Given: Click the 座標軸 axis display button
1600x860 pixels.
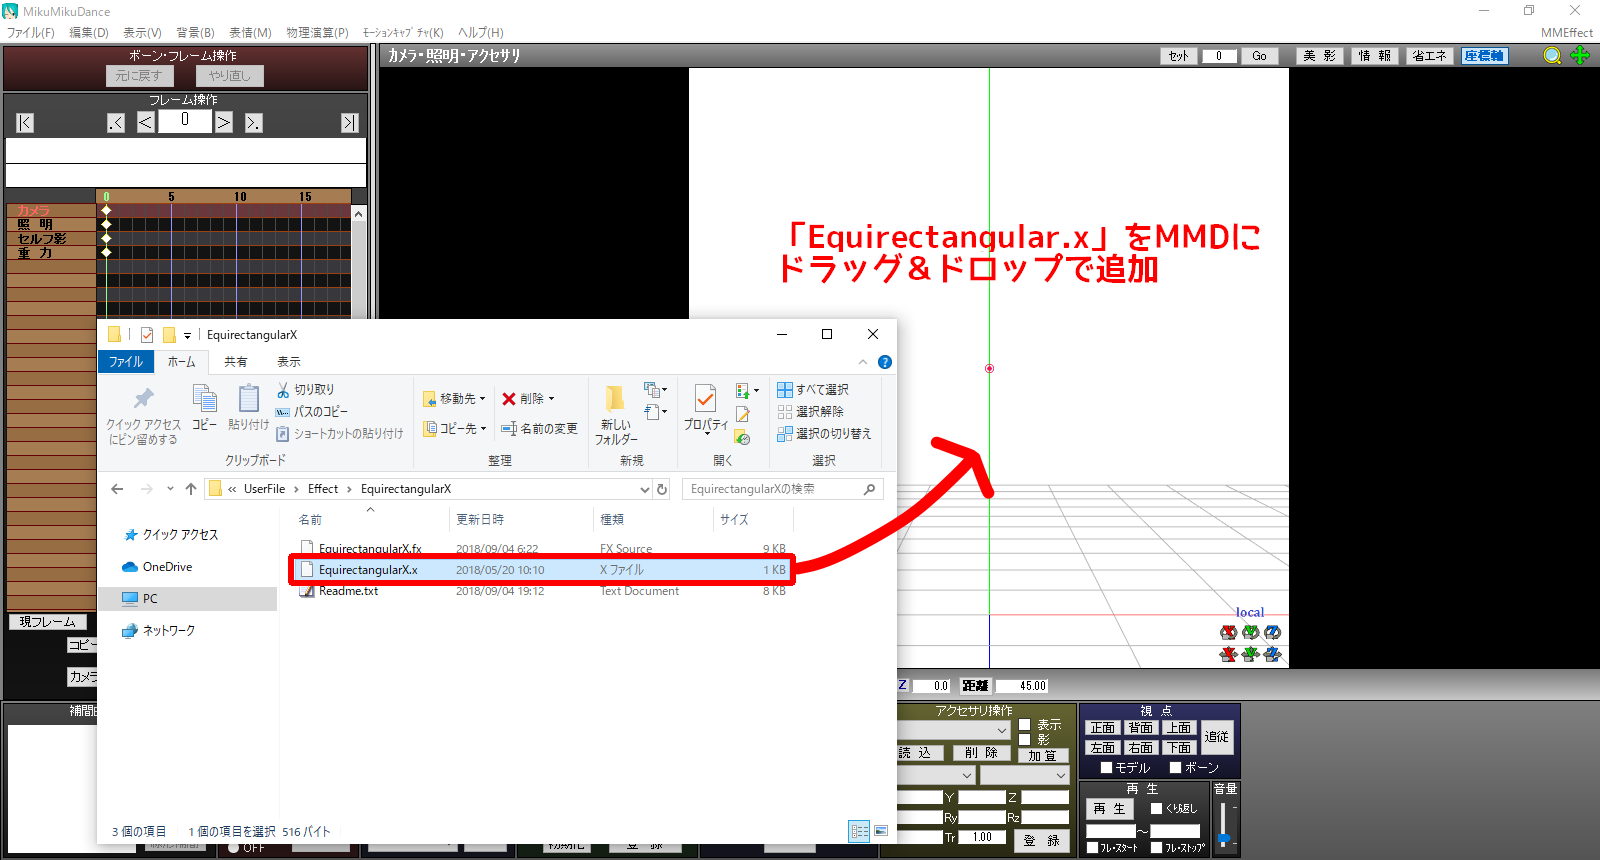Looking at the screenshot, I should pos(1484,56).
